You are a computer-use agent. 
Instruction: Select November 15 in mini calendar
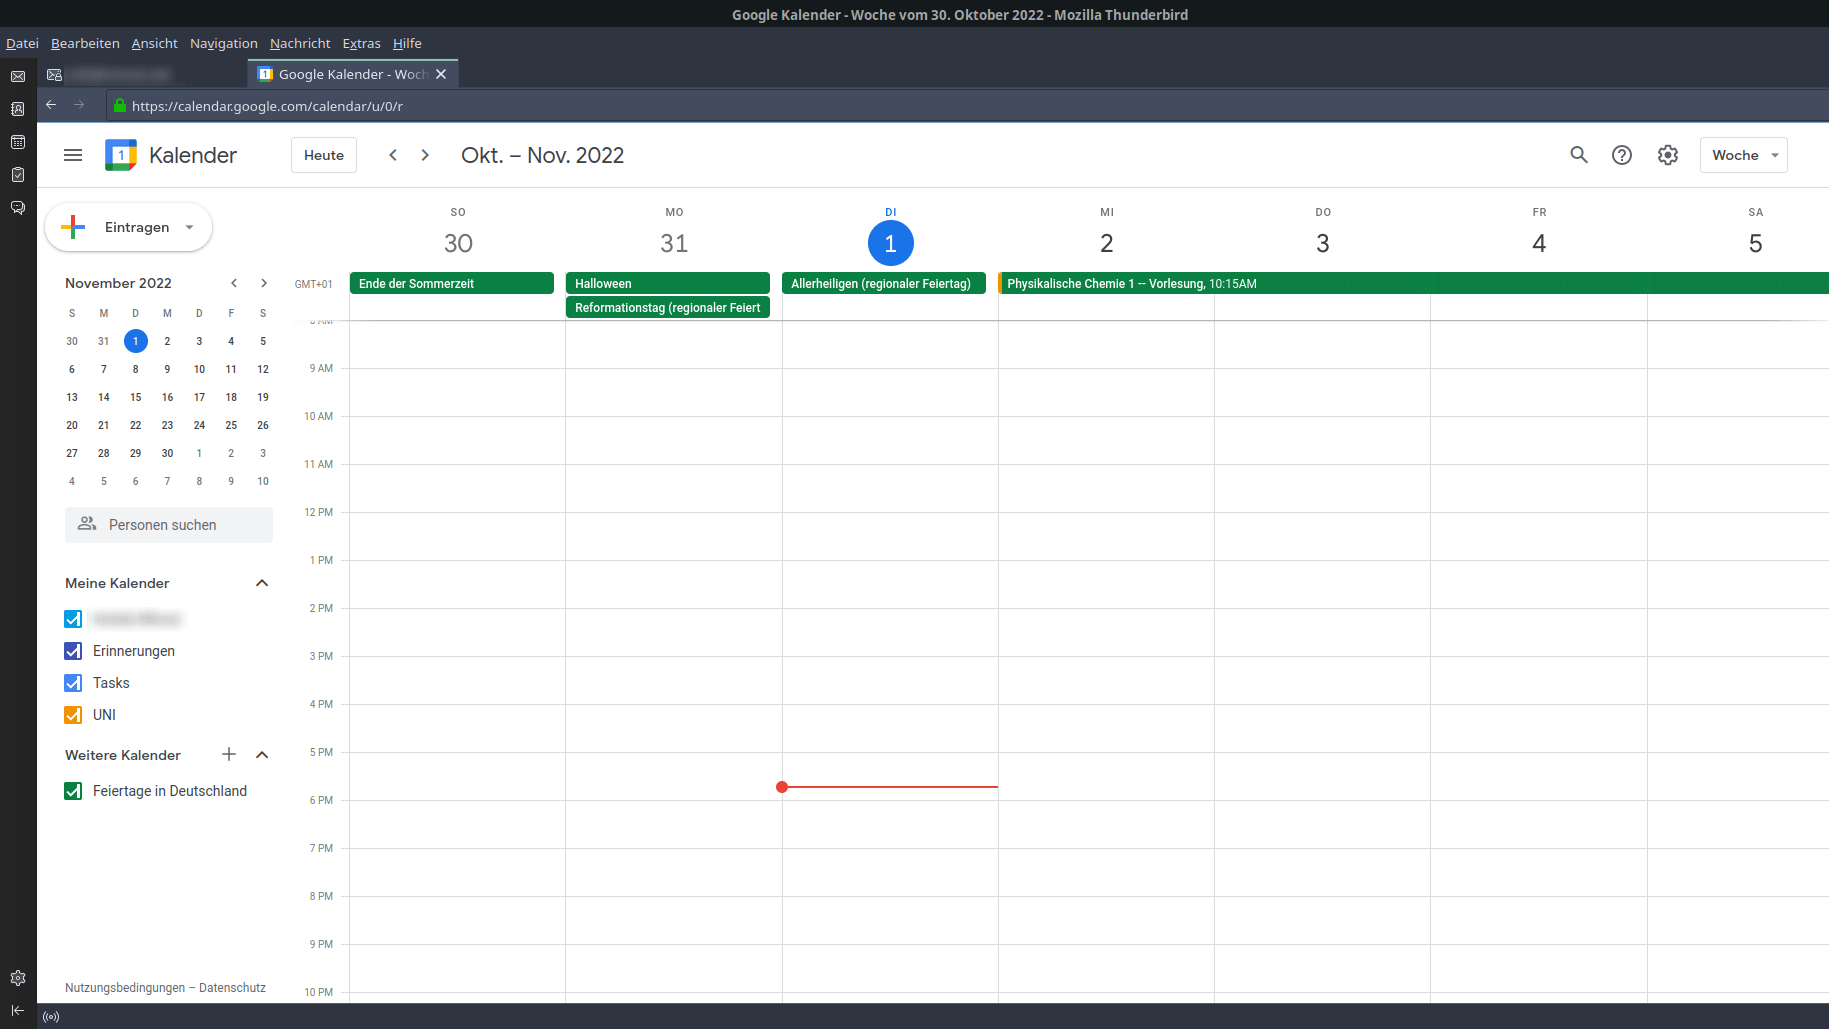coord(136,397)
